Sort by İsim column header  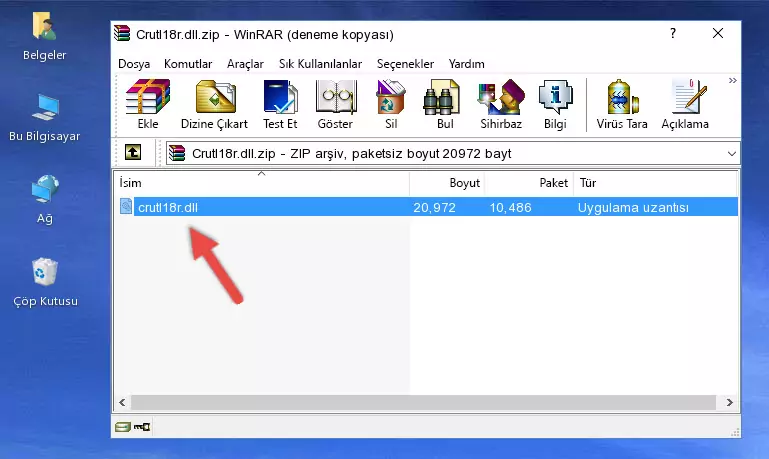(262, 182)
